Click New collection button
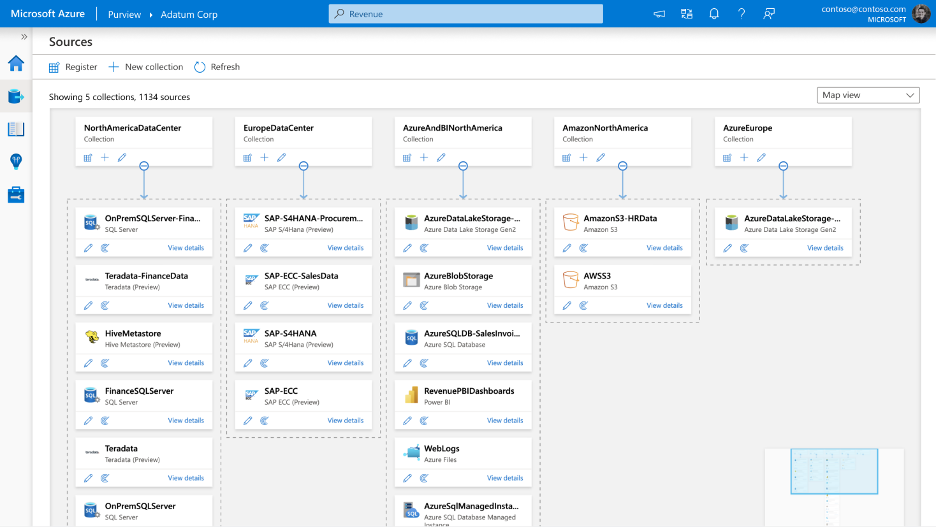Viewport: 936px width, 528px height. pos(146,67)
